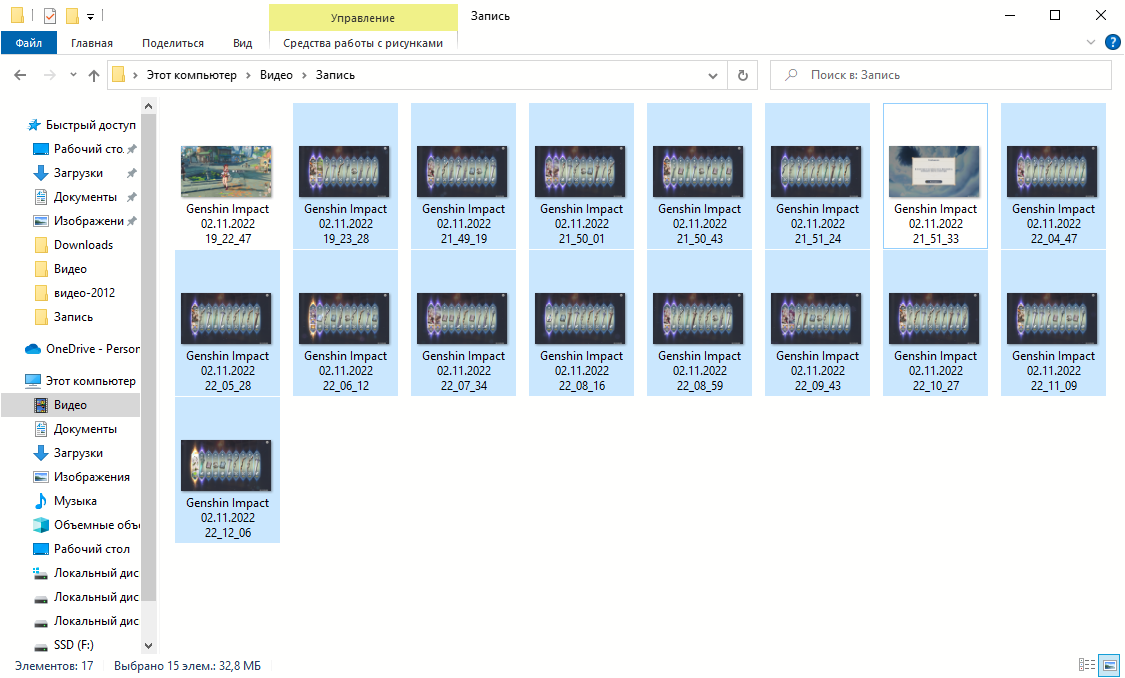Select thumbnail Genshin Impact 22_09_43
This screenshot has width=1125, height=678.
tap(817, 323)
